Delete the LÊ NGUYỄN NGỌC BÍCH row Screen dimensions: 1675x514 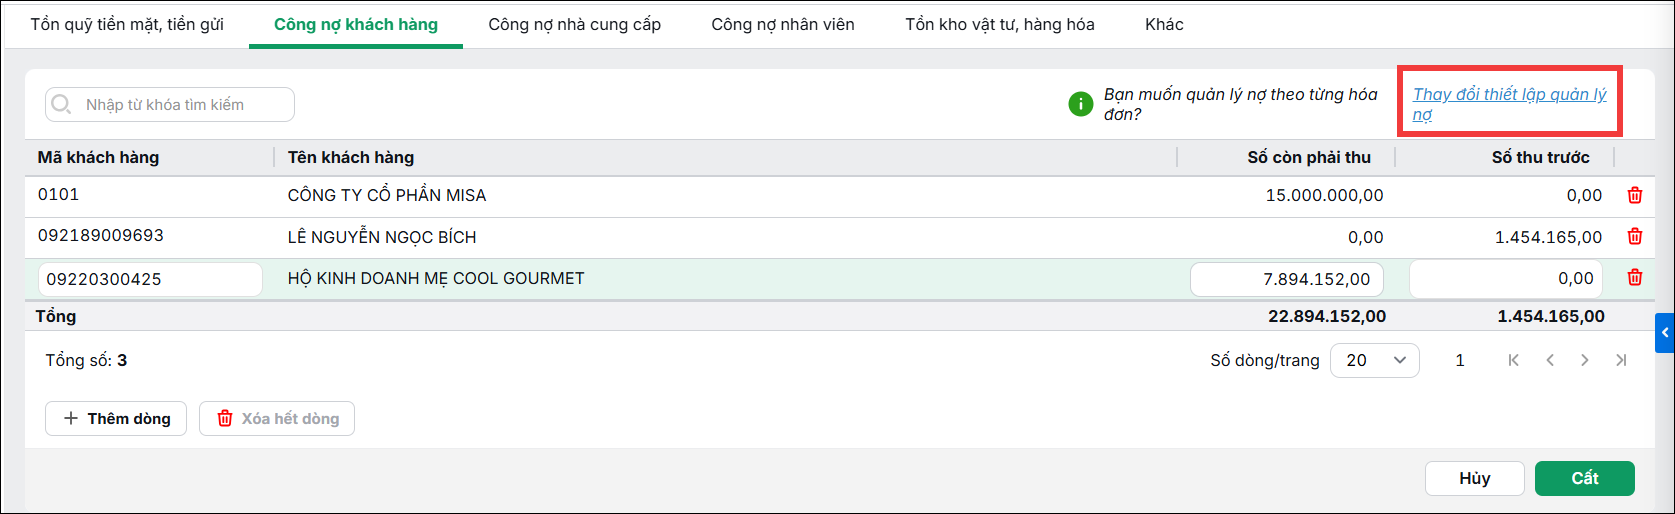click(1635, 237)
